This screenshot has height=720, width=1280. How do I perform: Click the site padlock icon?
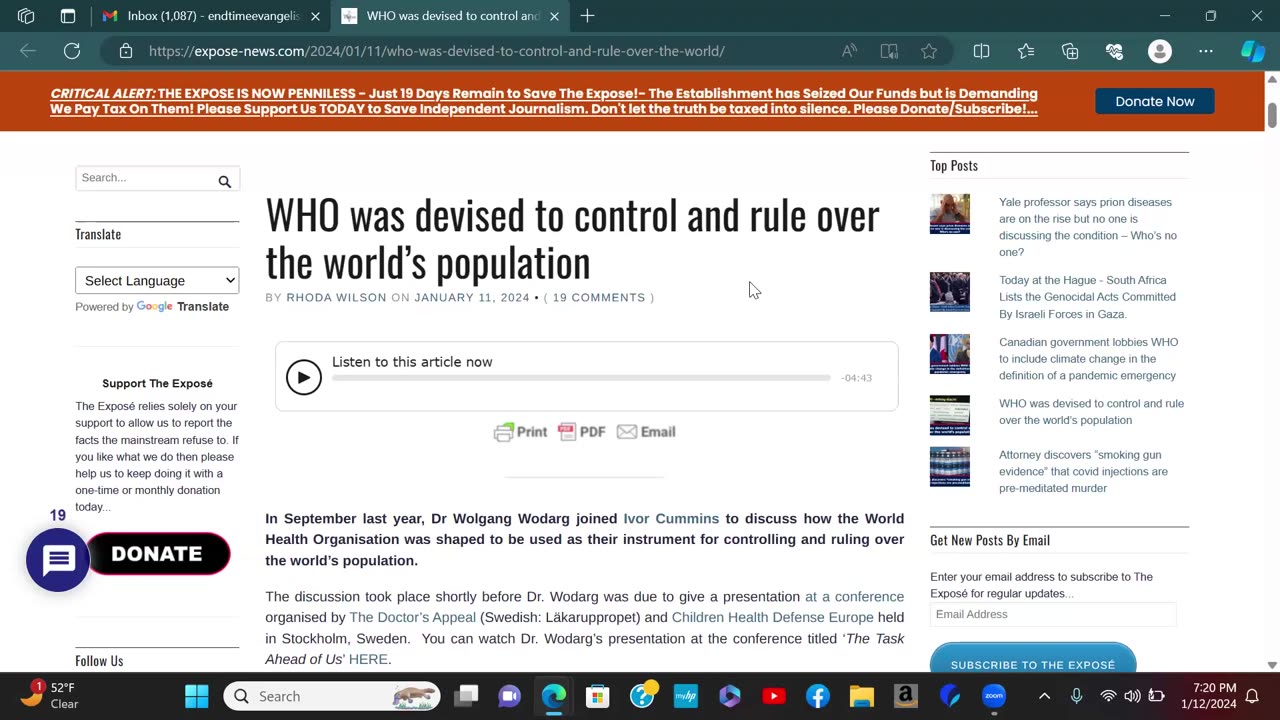(x=126, y=51)
